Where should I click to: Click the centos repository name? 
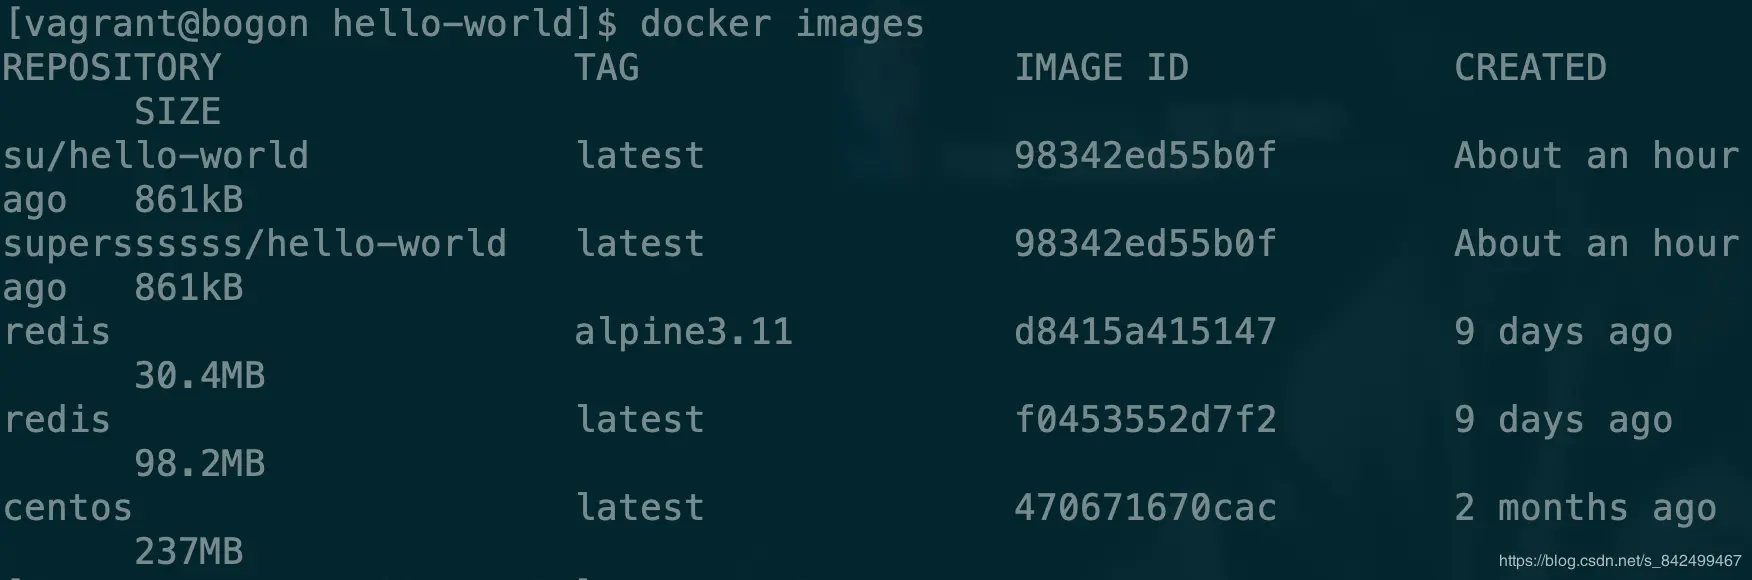[x=67, y=507]
